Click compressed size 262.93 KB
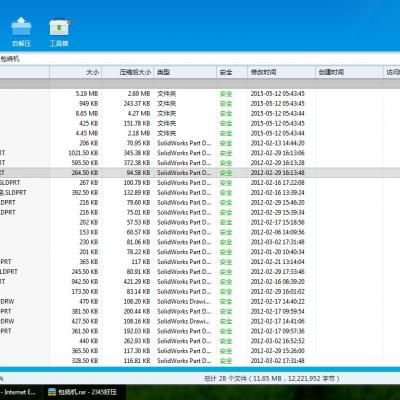 137,341
